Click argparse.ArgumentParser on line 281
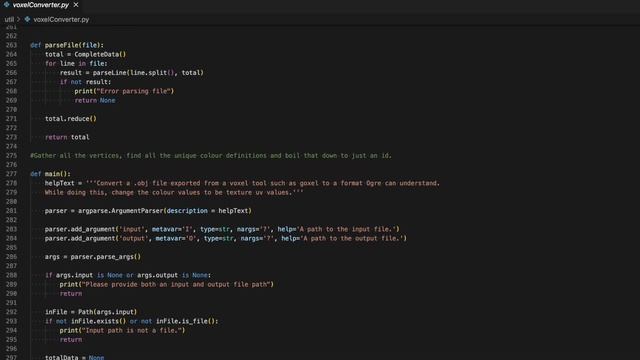Viewport: 640px width, 360px height. [120, 211]
